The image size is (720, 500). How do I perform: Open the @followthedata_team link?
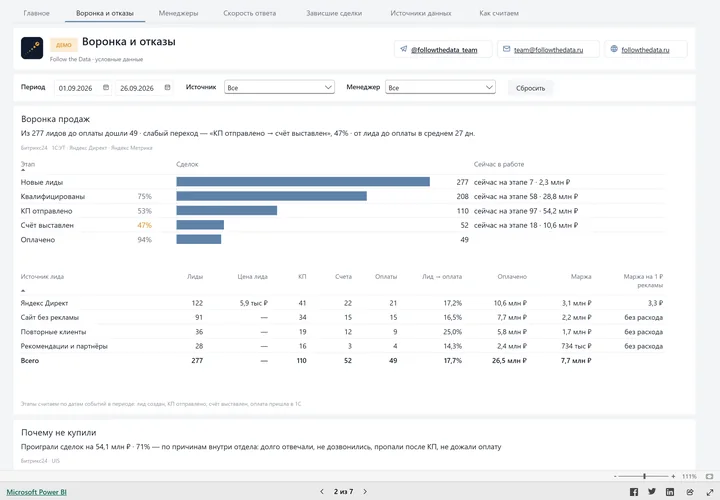point(444,50)
